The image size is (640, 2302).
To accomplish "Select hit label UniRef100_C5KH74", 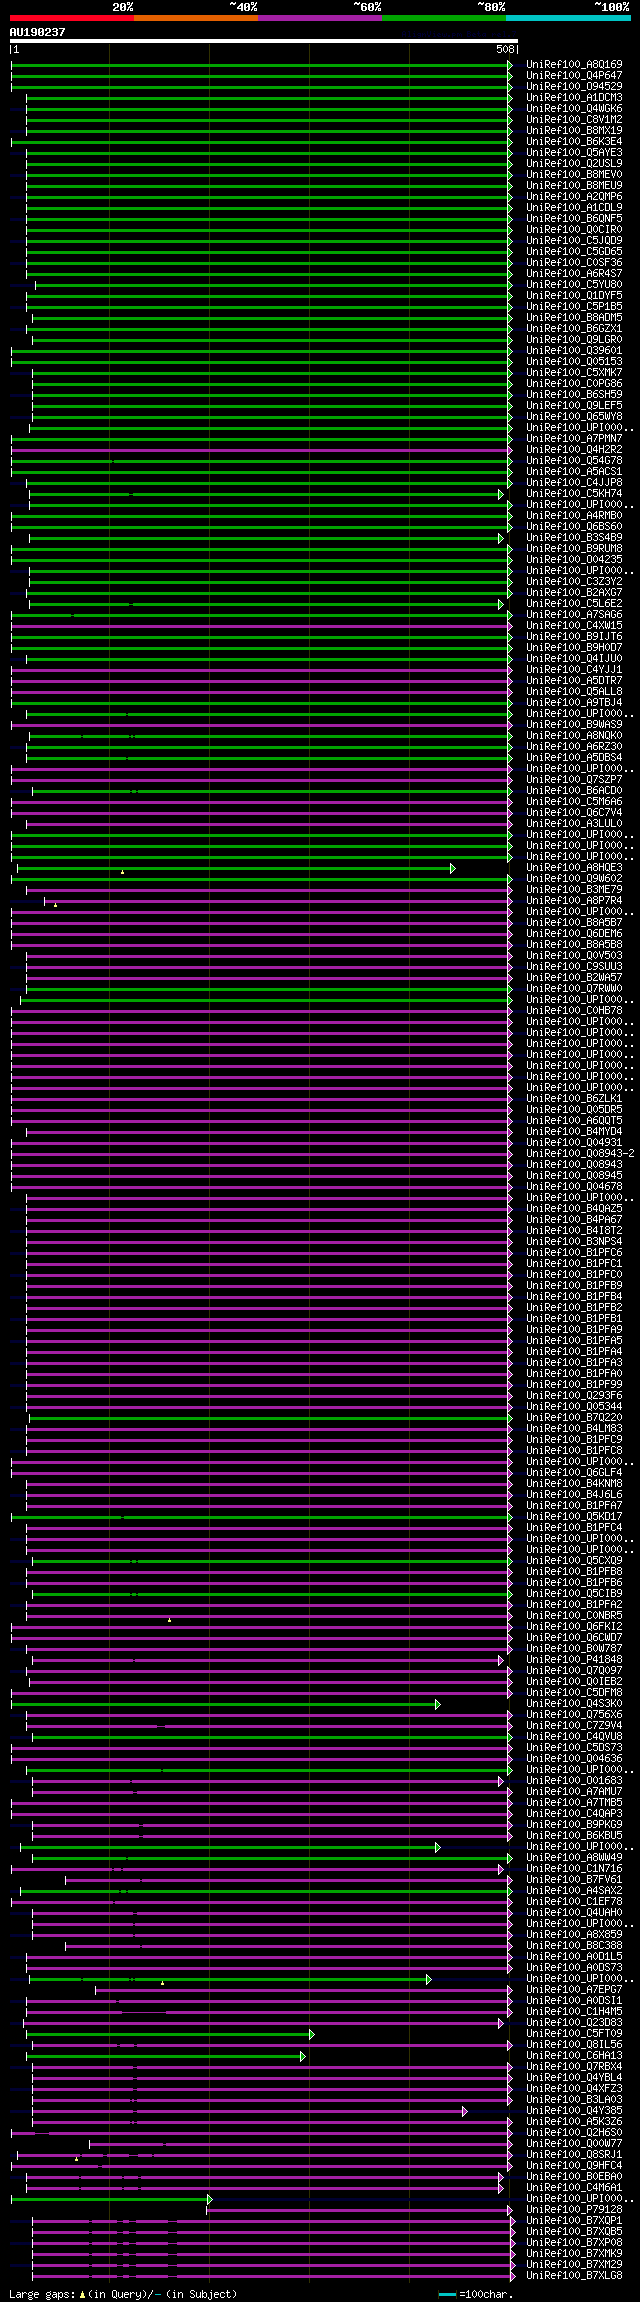I will click(x=574, y=493).
